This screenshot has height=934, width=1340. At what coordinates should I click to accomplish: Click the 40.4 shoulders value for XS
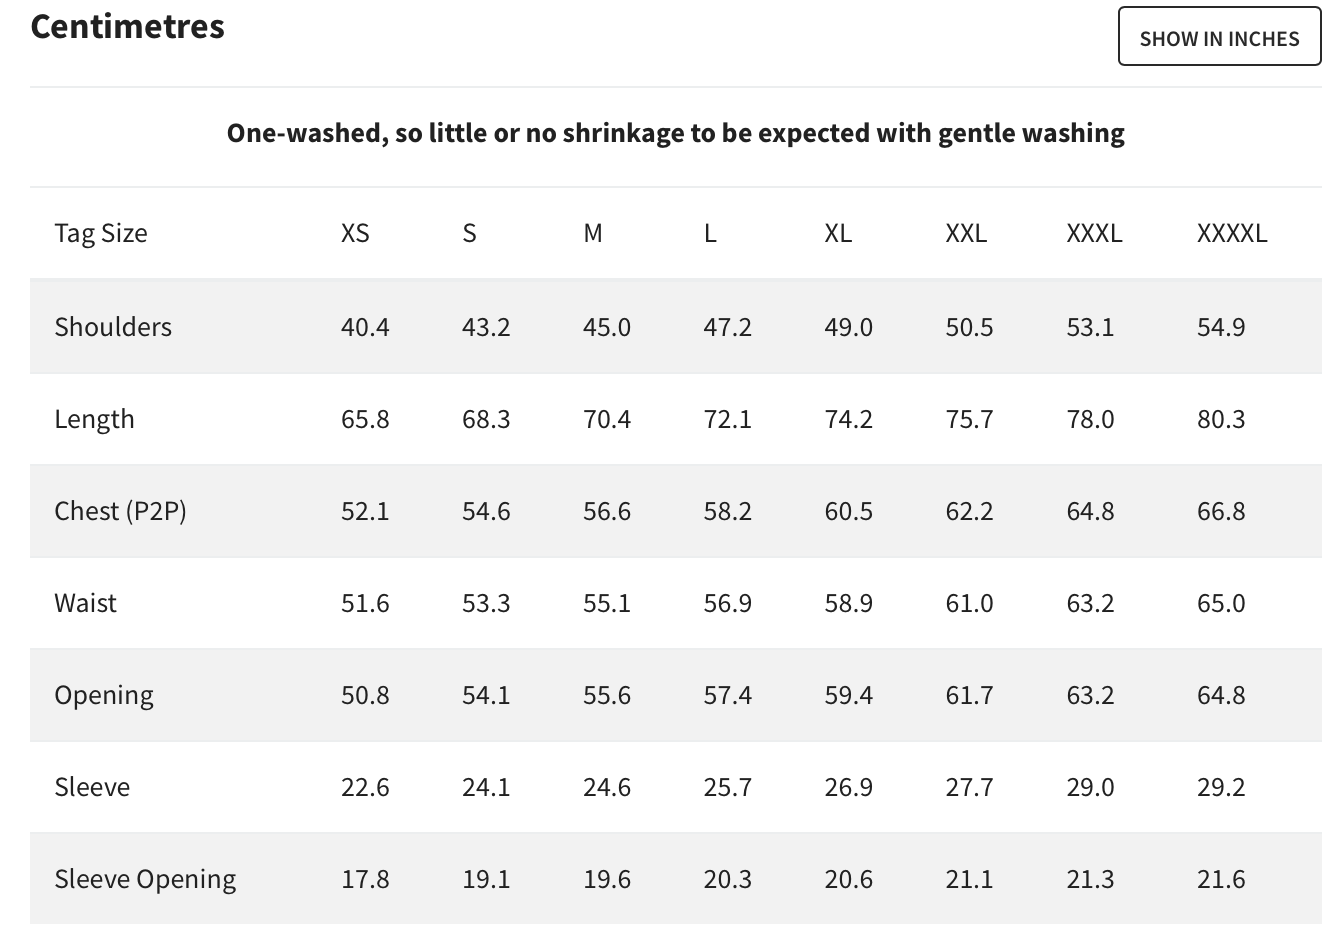point(365,327)
